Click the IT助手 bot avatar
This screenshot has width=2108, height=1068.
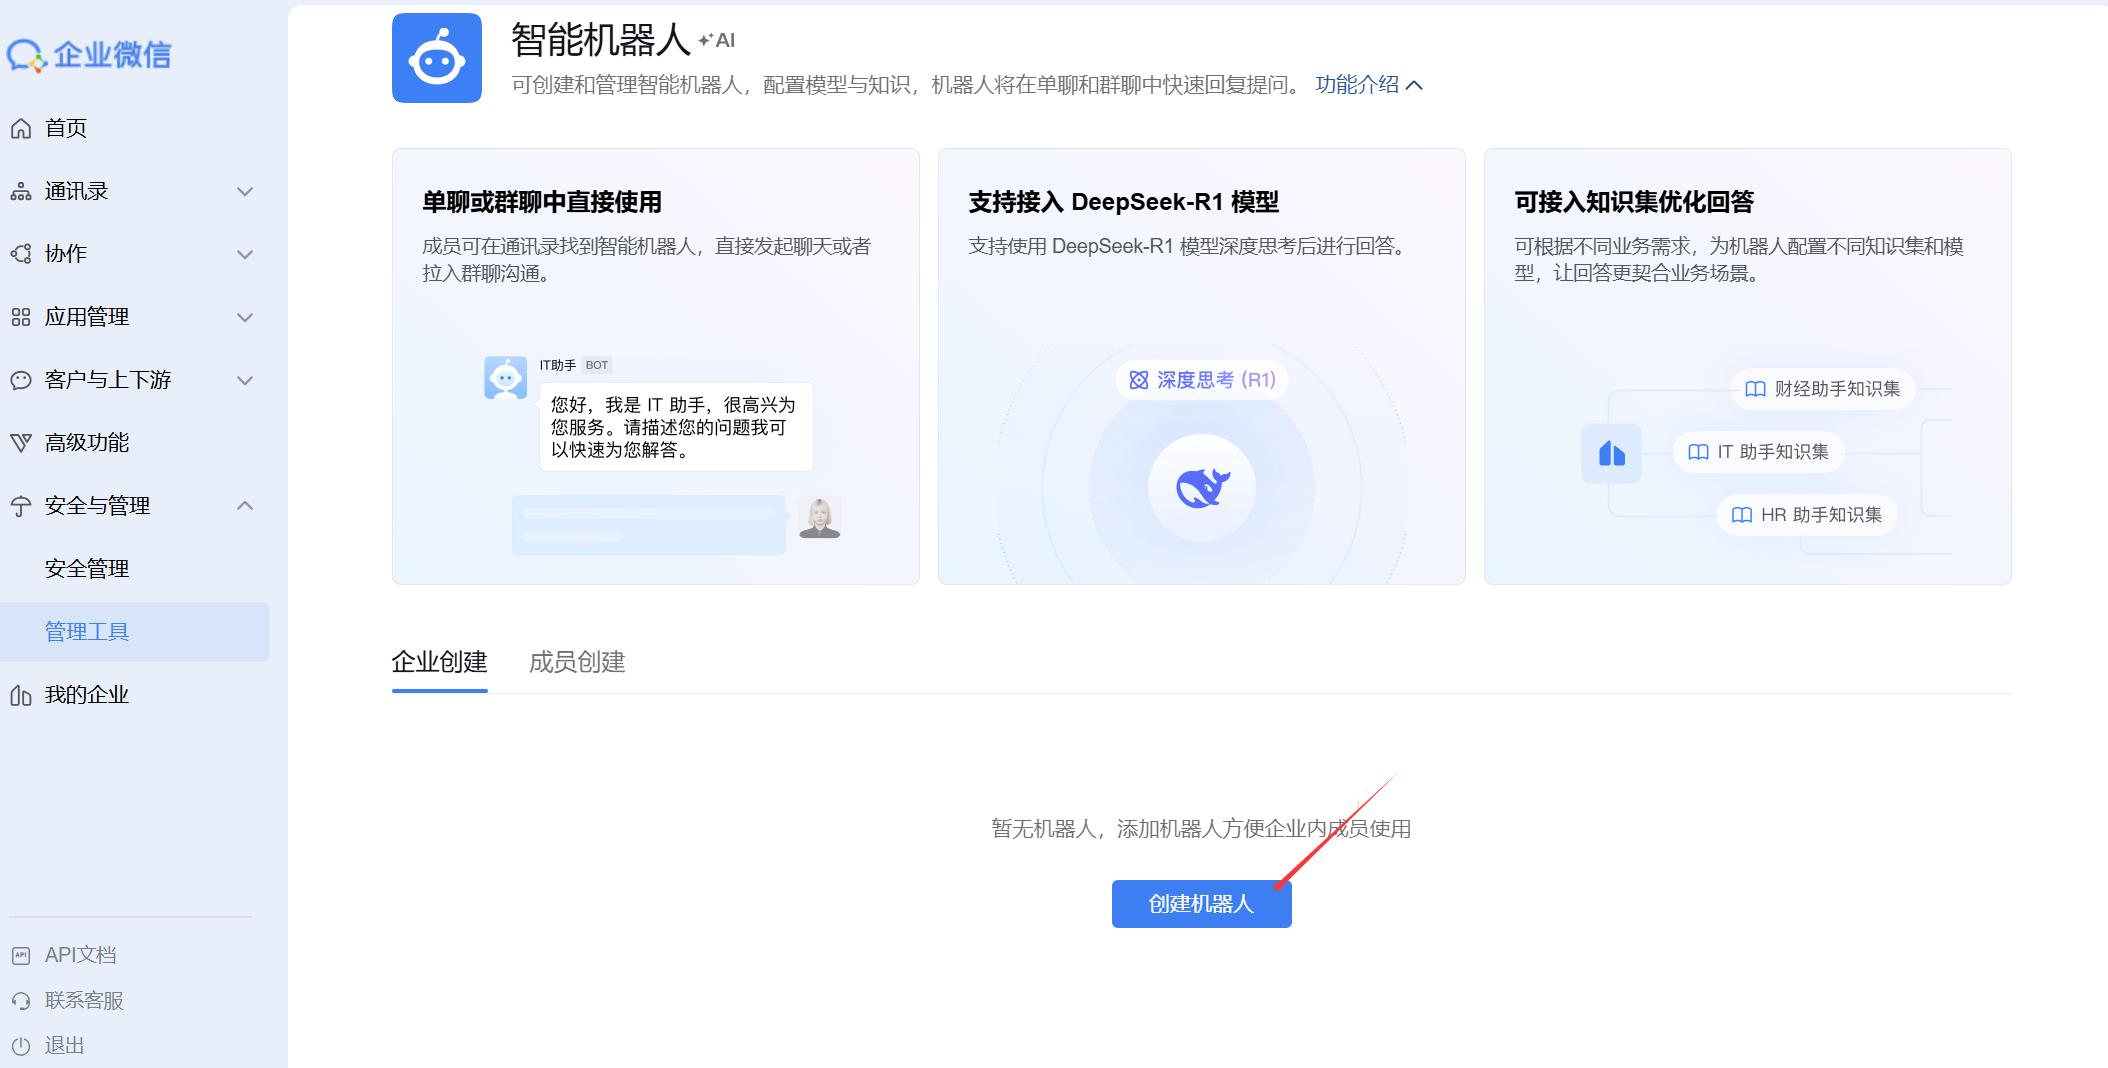pos(506,378)
